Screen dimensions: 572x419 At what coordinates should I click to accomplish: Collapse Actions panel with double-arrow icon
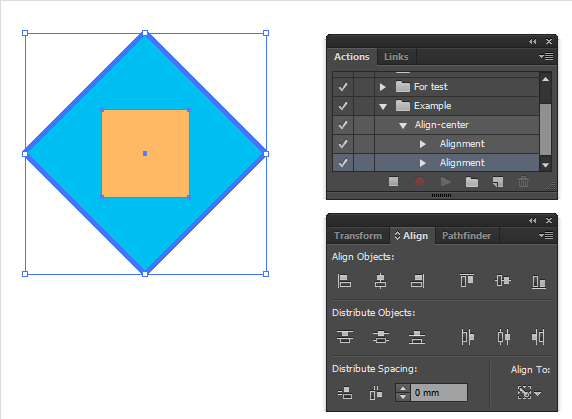tap(533, 42)
